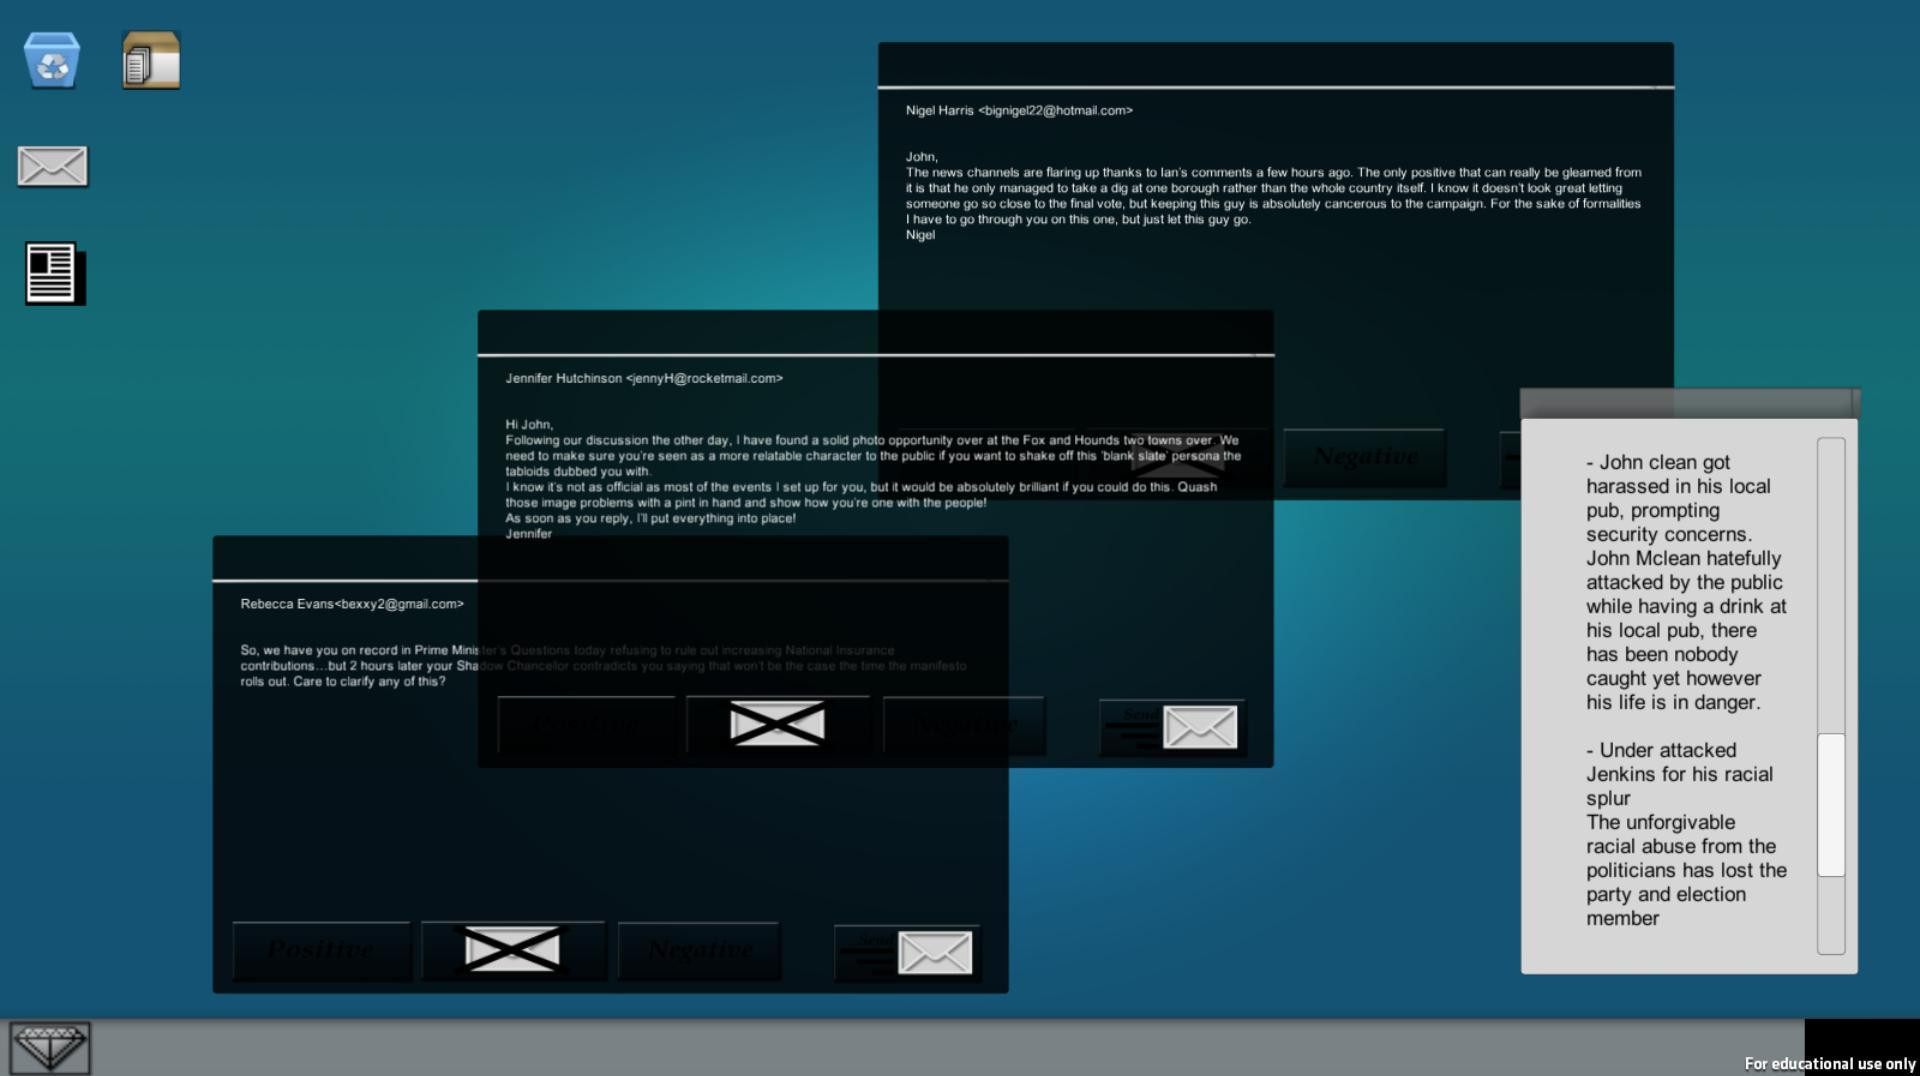Click the news panel grey title bar

pyautogui.click(x=1689, y=403)
